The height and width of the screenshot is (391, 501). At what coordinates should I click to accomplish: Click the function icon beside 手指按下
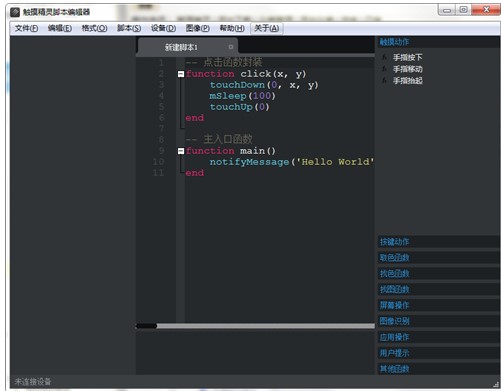pos(384,58)
